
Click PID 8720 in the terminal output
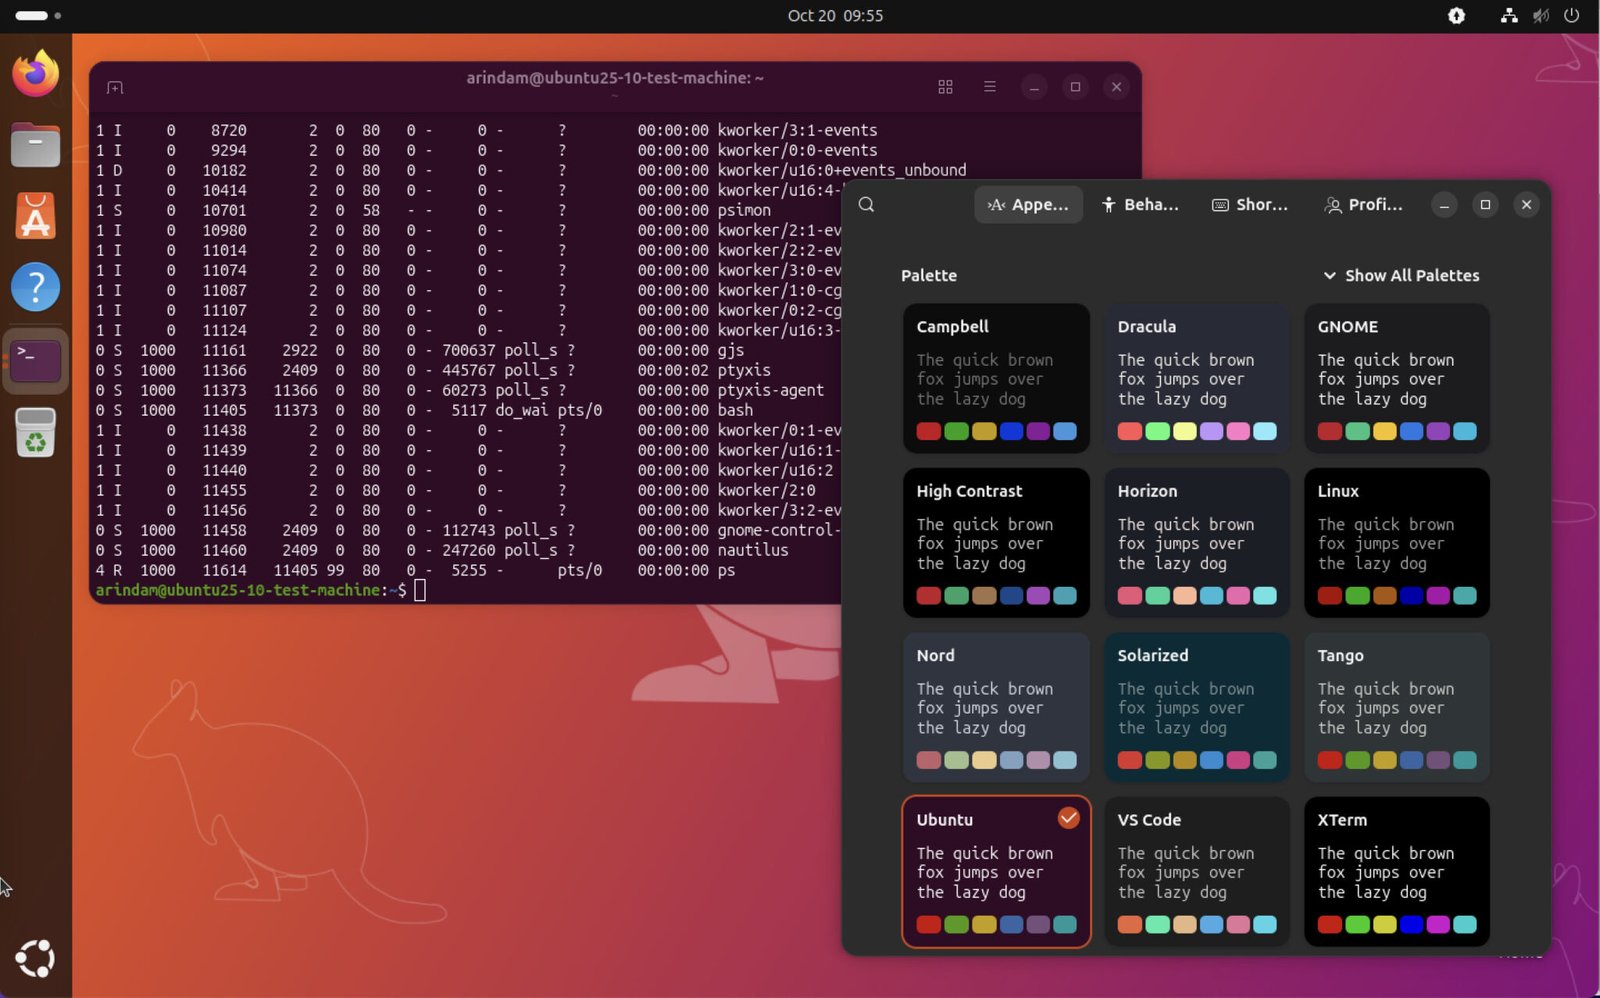229,130
